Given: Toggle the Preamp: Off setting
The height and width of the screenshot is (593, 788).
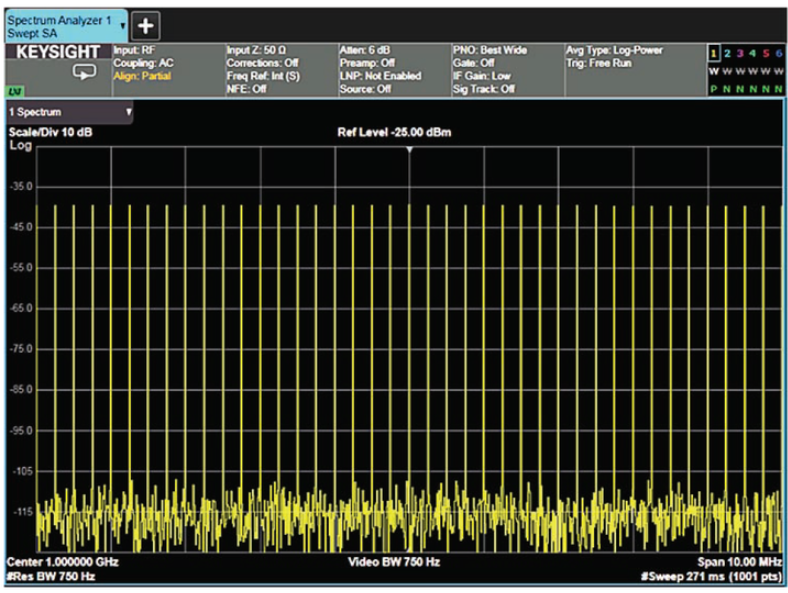Looking at the screenshot, I should [x=367, y=63].
